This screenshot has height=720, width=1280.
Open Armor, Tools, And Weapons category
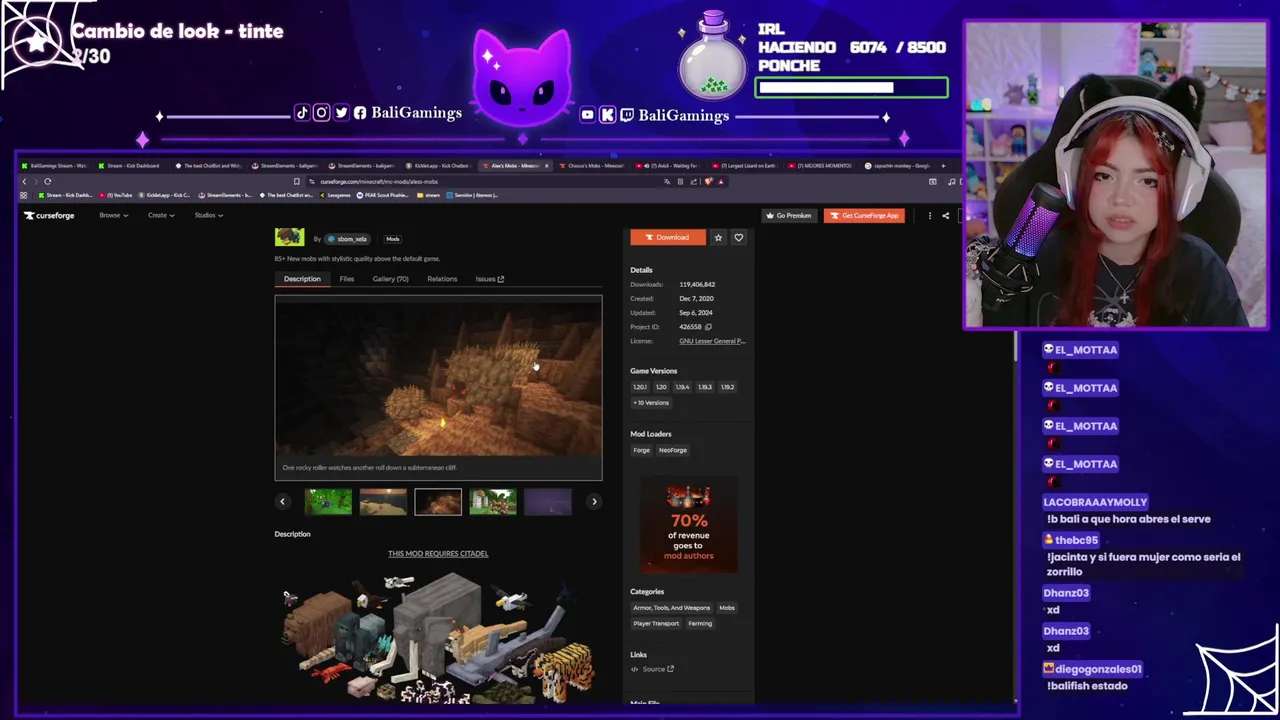point(671,608)
